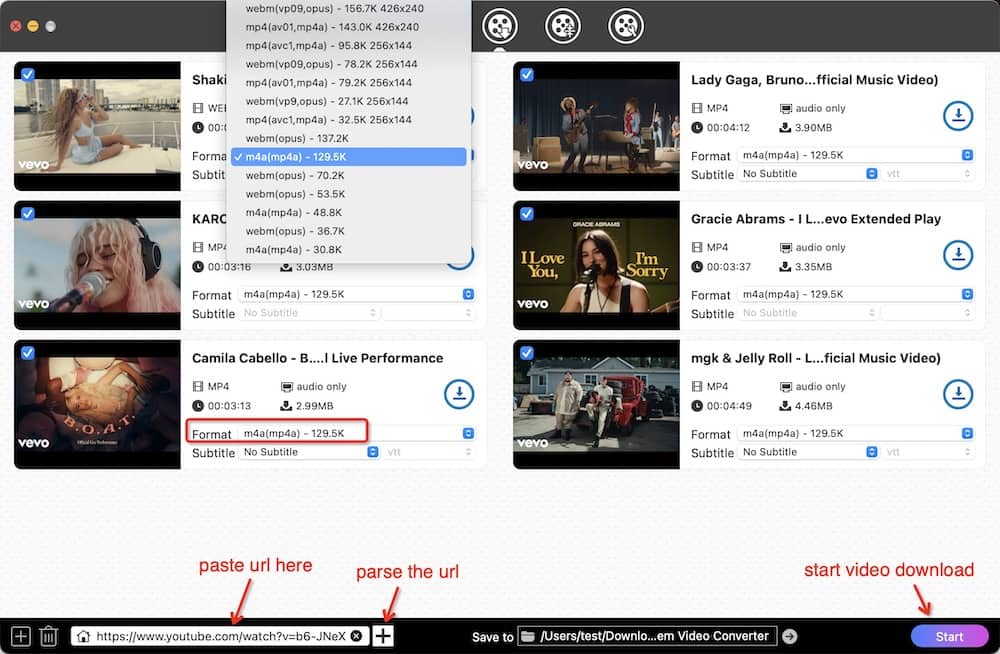Click the YouTube URL input field

point(220,636)
